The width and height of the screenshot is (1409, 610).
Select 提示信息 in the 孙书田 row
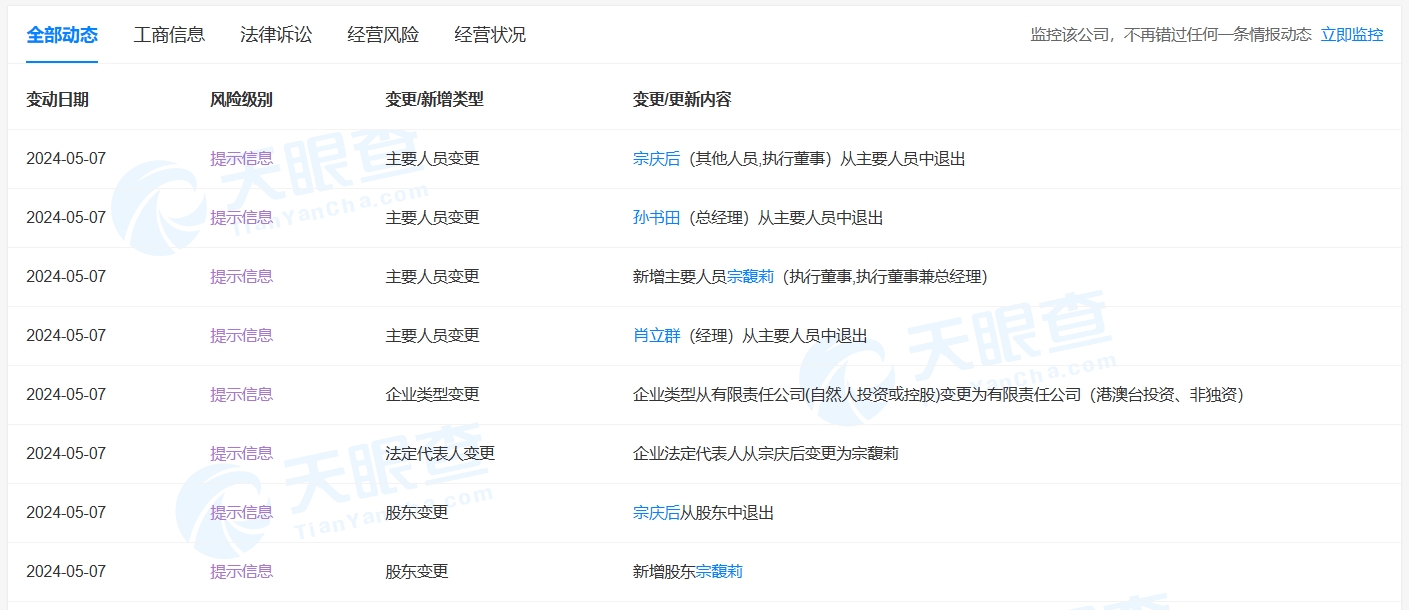pyautogui.click(x=241, y=217)
